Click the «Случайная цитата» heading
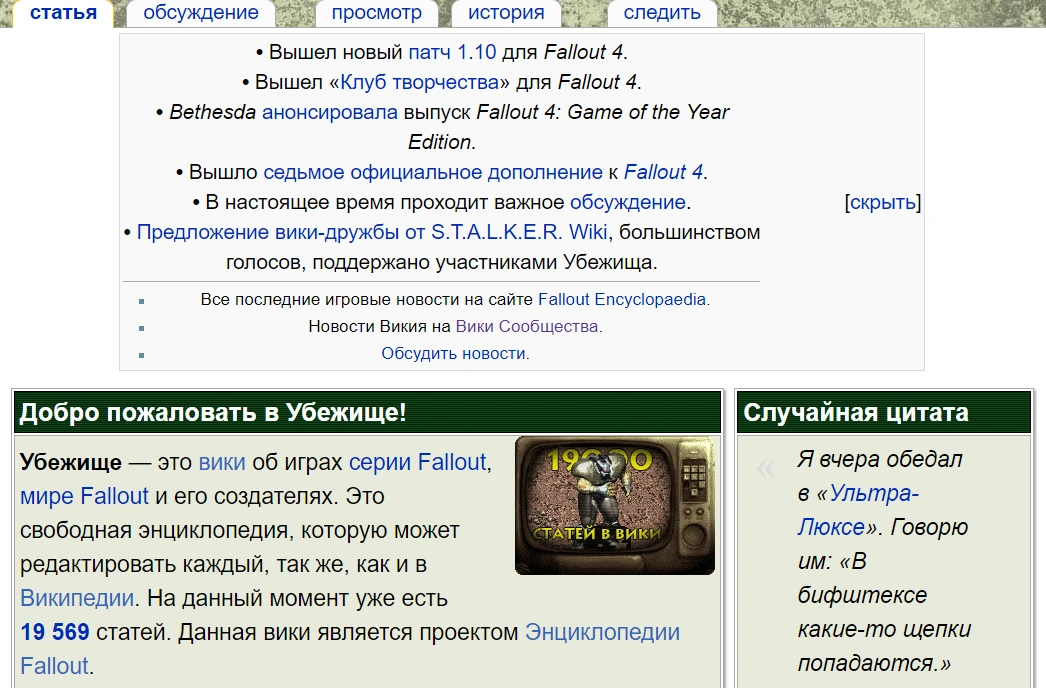The image size is (1046, 688). click(856, 412)
